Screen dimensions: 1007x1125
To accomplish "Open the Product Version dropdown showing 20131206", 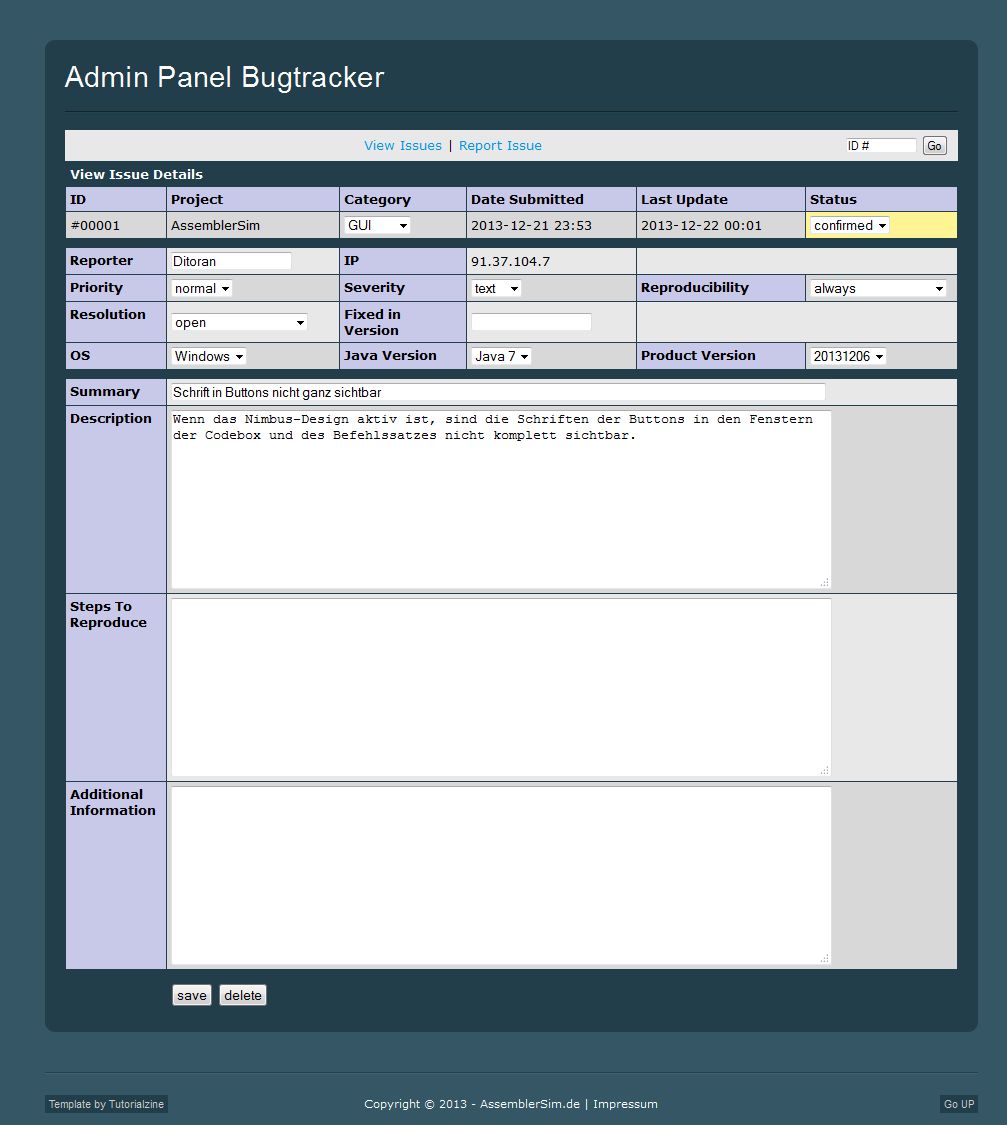I will pos(847,356).
